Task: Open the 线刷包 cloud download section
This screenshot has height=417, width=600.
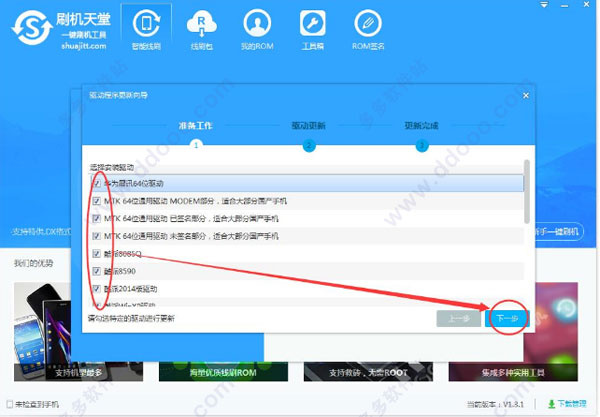Action: [202, 29]
